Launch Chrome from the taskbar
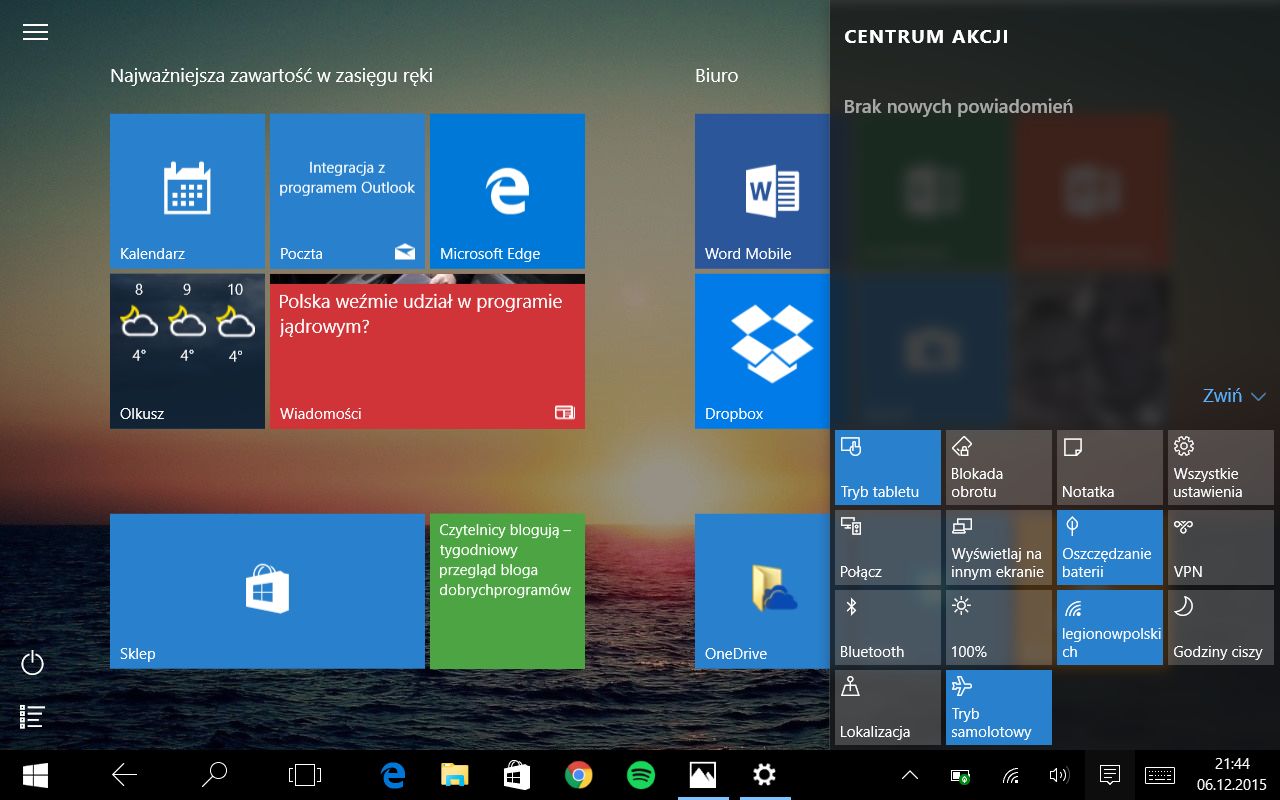The height and width of the screenshot is (800, 1280). (x=579, y=775)
